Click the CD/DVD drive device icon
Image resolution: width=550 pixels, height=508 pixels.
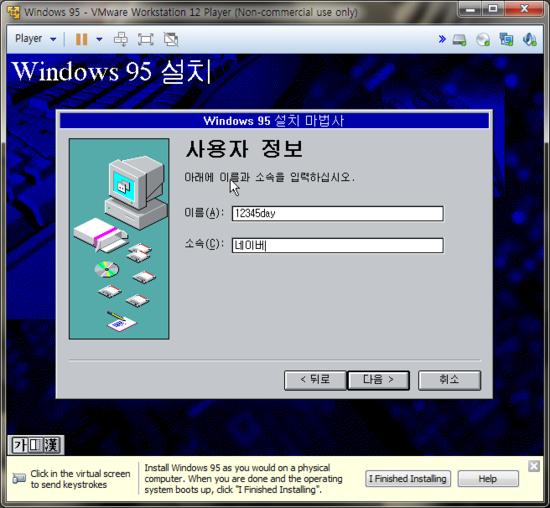[x=483, y=39]
